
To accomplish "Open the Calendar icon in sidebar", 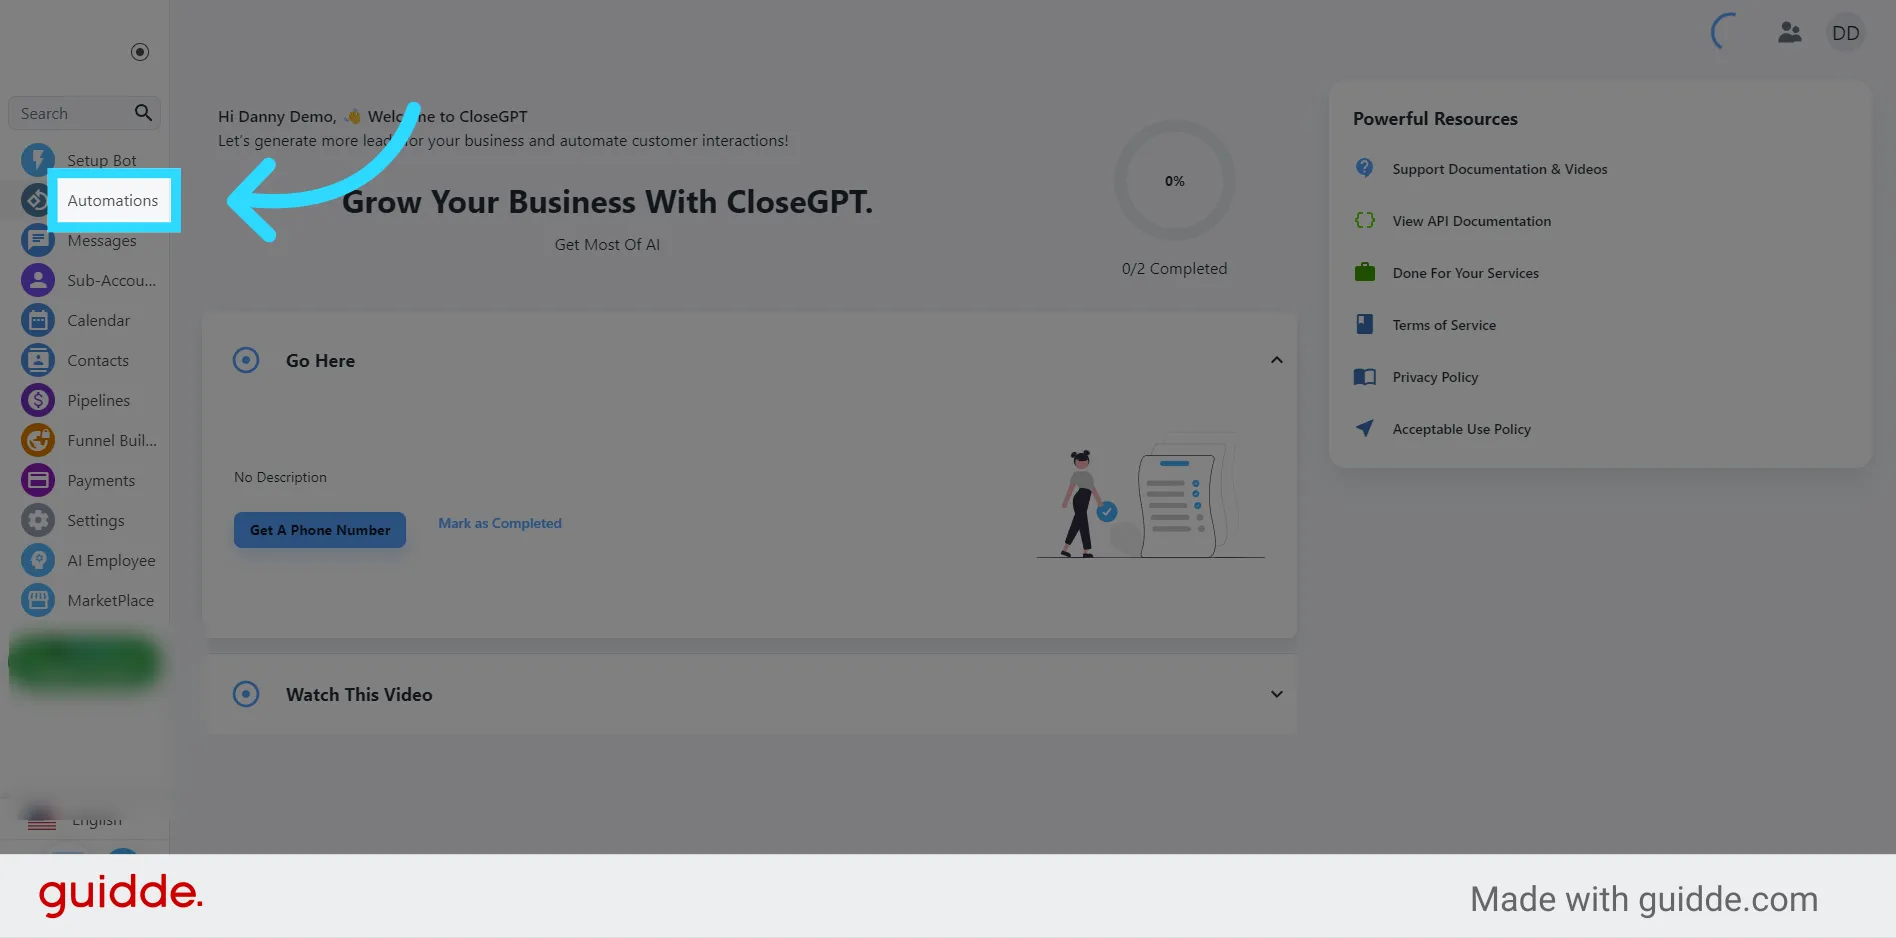I will tap(38, 320).
